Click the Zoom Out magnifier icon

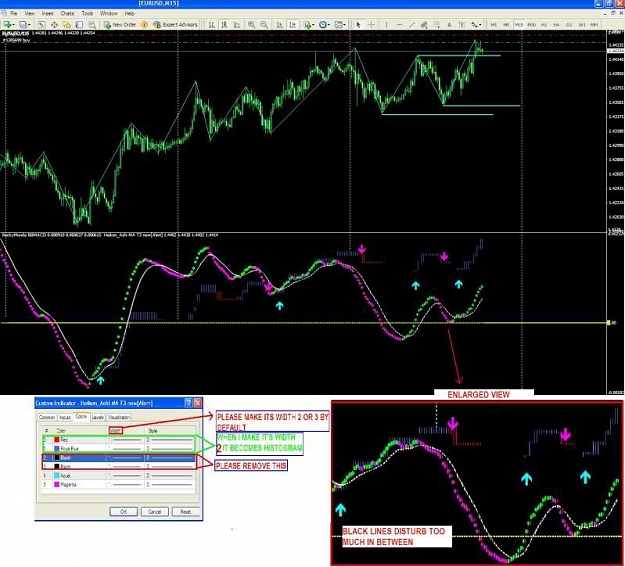click(x=264, y=25)
